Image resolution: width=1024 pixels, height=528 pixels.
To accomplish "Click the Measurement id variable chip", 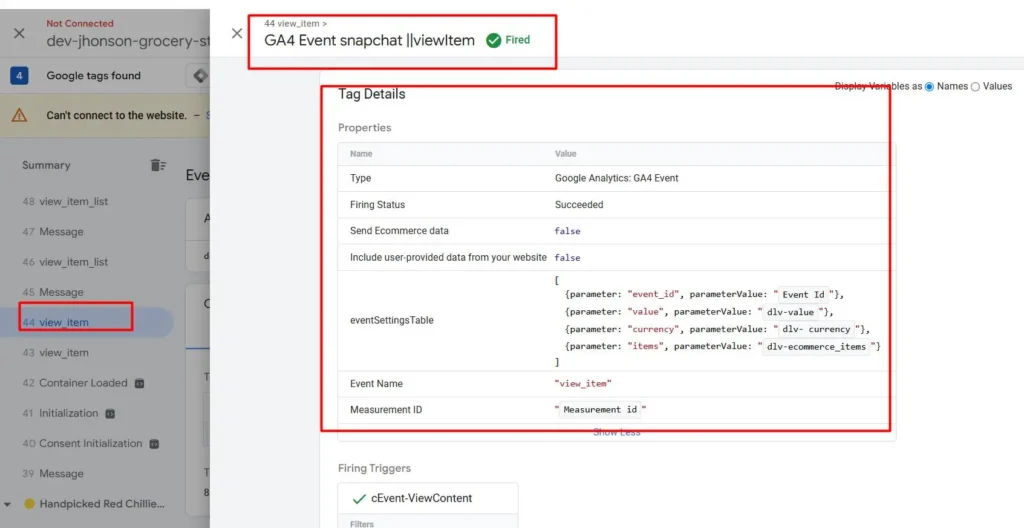I will click(600, 410).
